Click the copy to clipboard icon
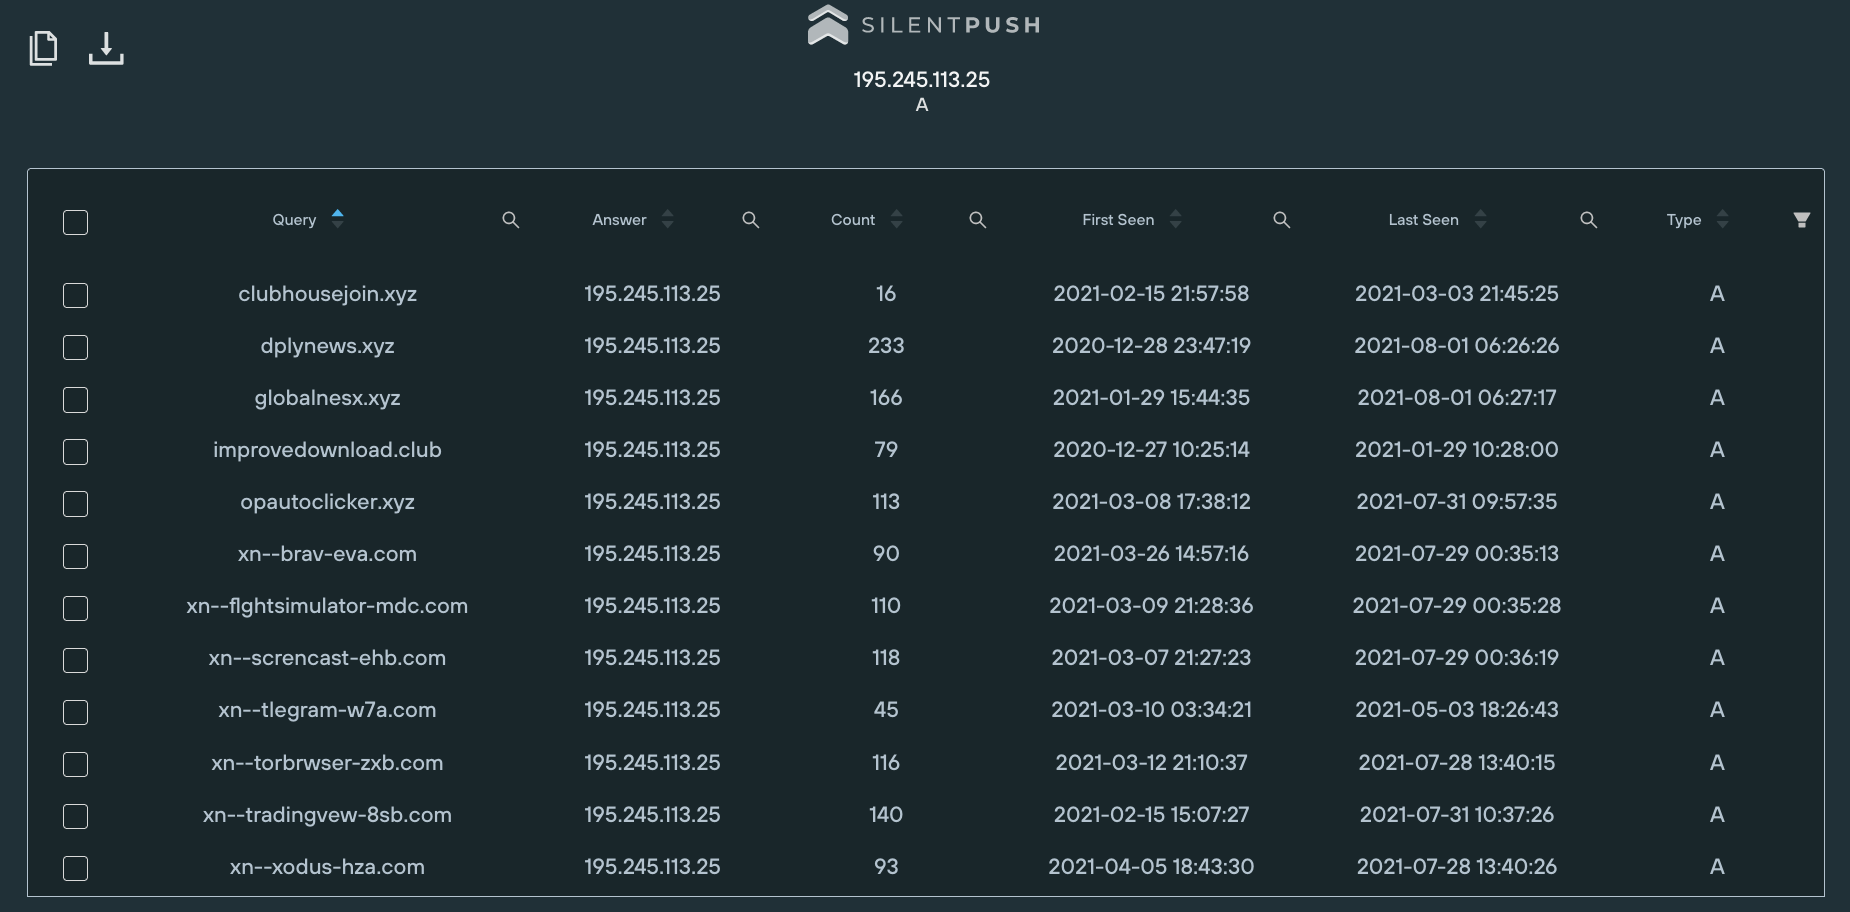Viewport: 1850px width, 912px height. (43, 47)
